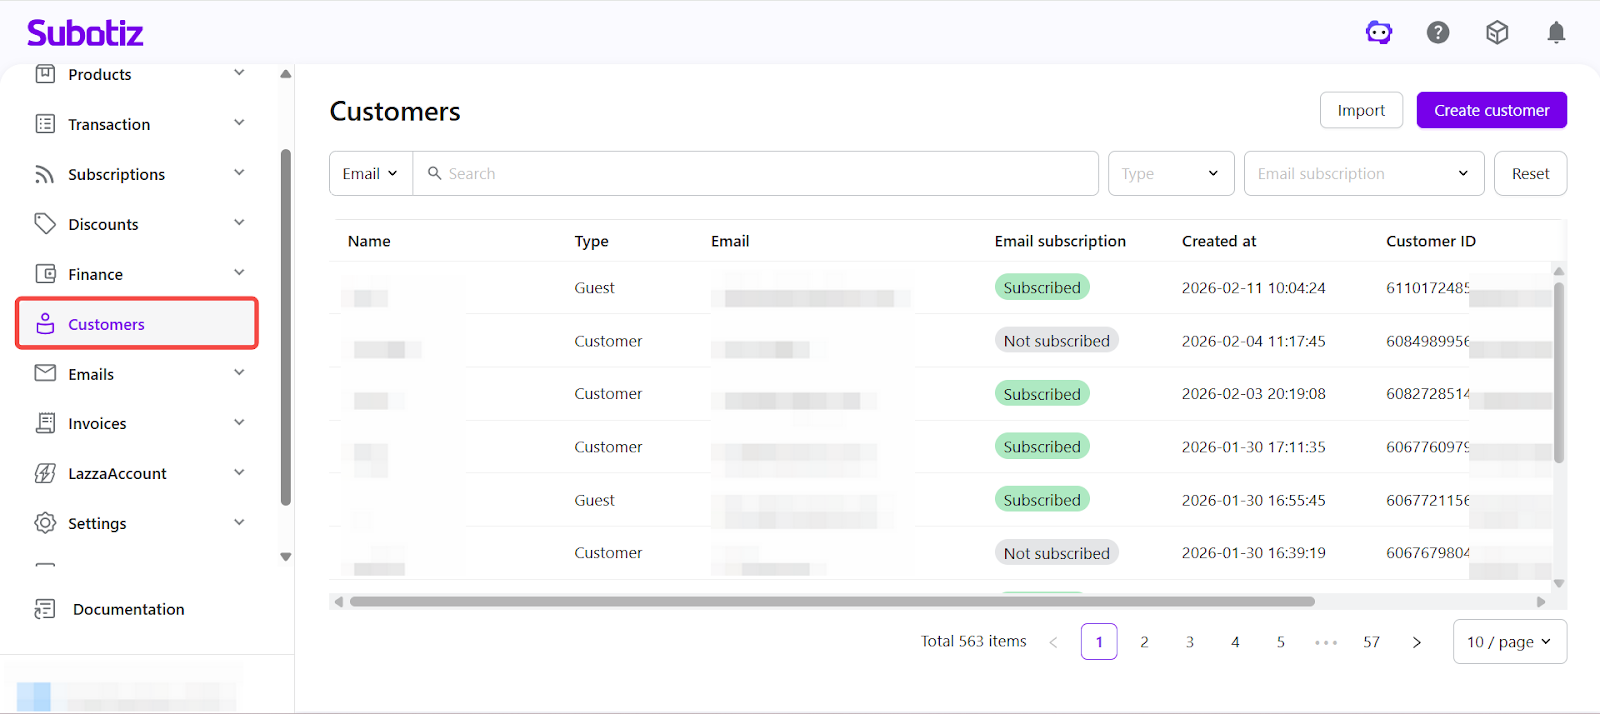Change the 10 / page size selector
Screen dimensions: 1600x714
click(x=1508, y=642)
